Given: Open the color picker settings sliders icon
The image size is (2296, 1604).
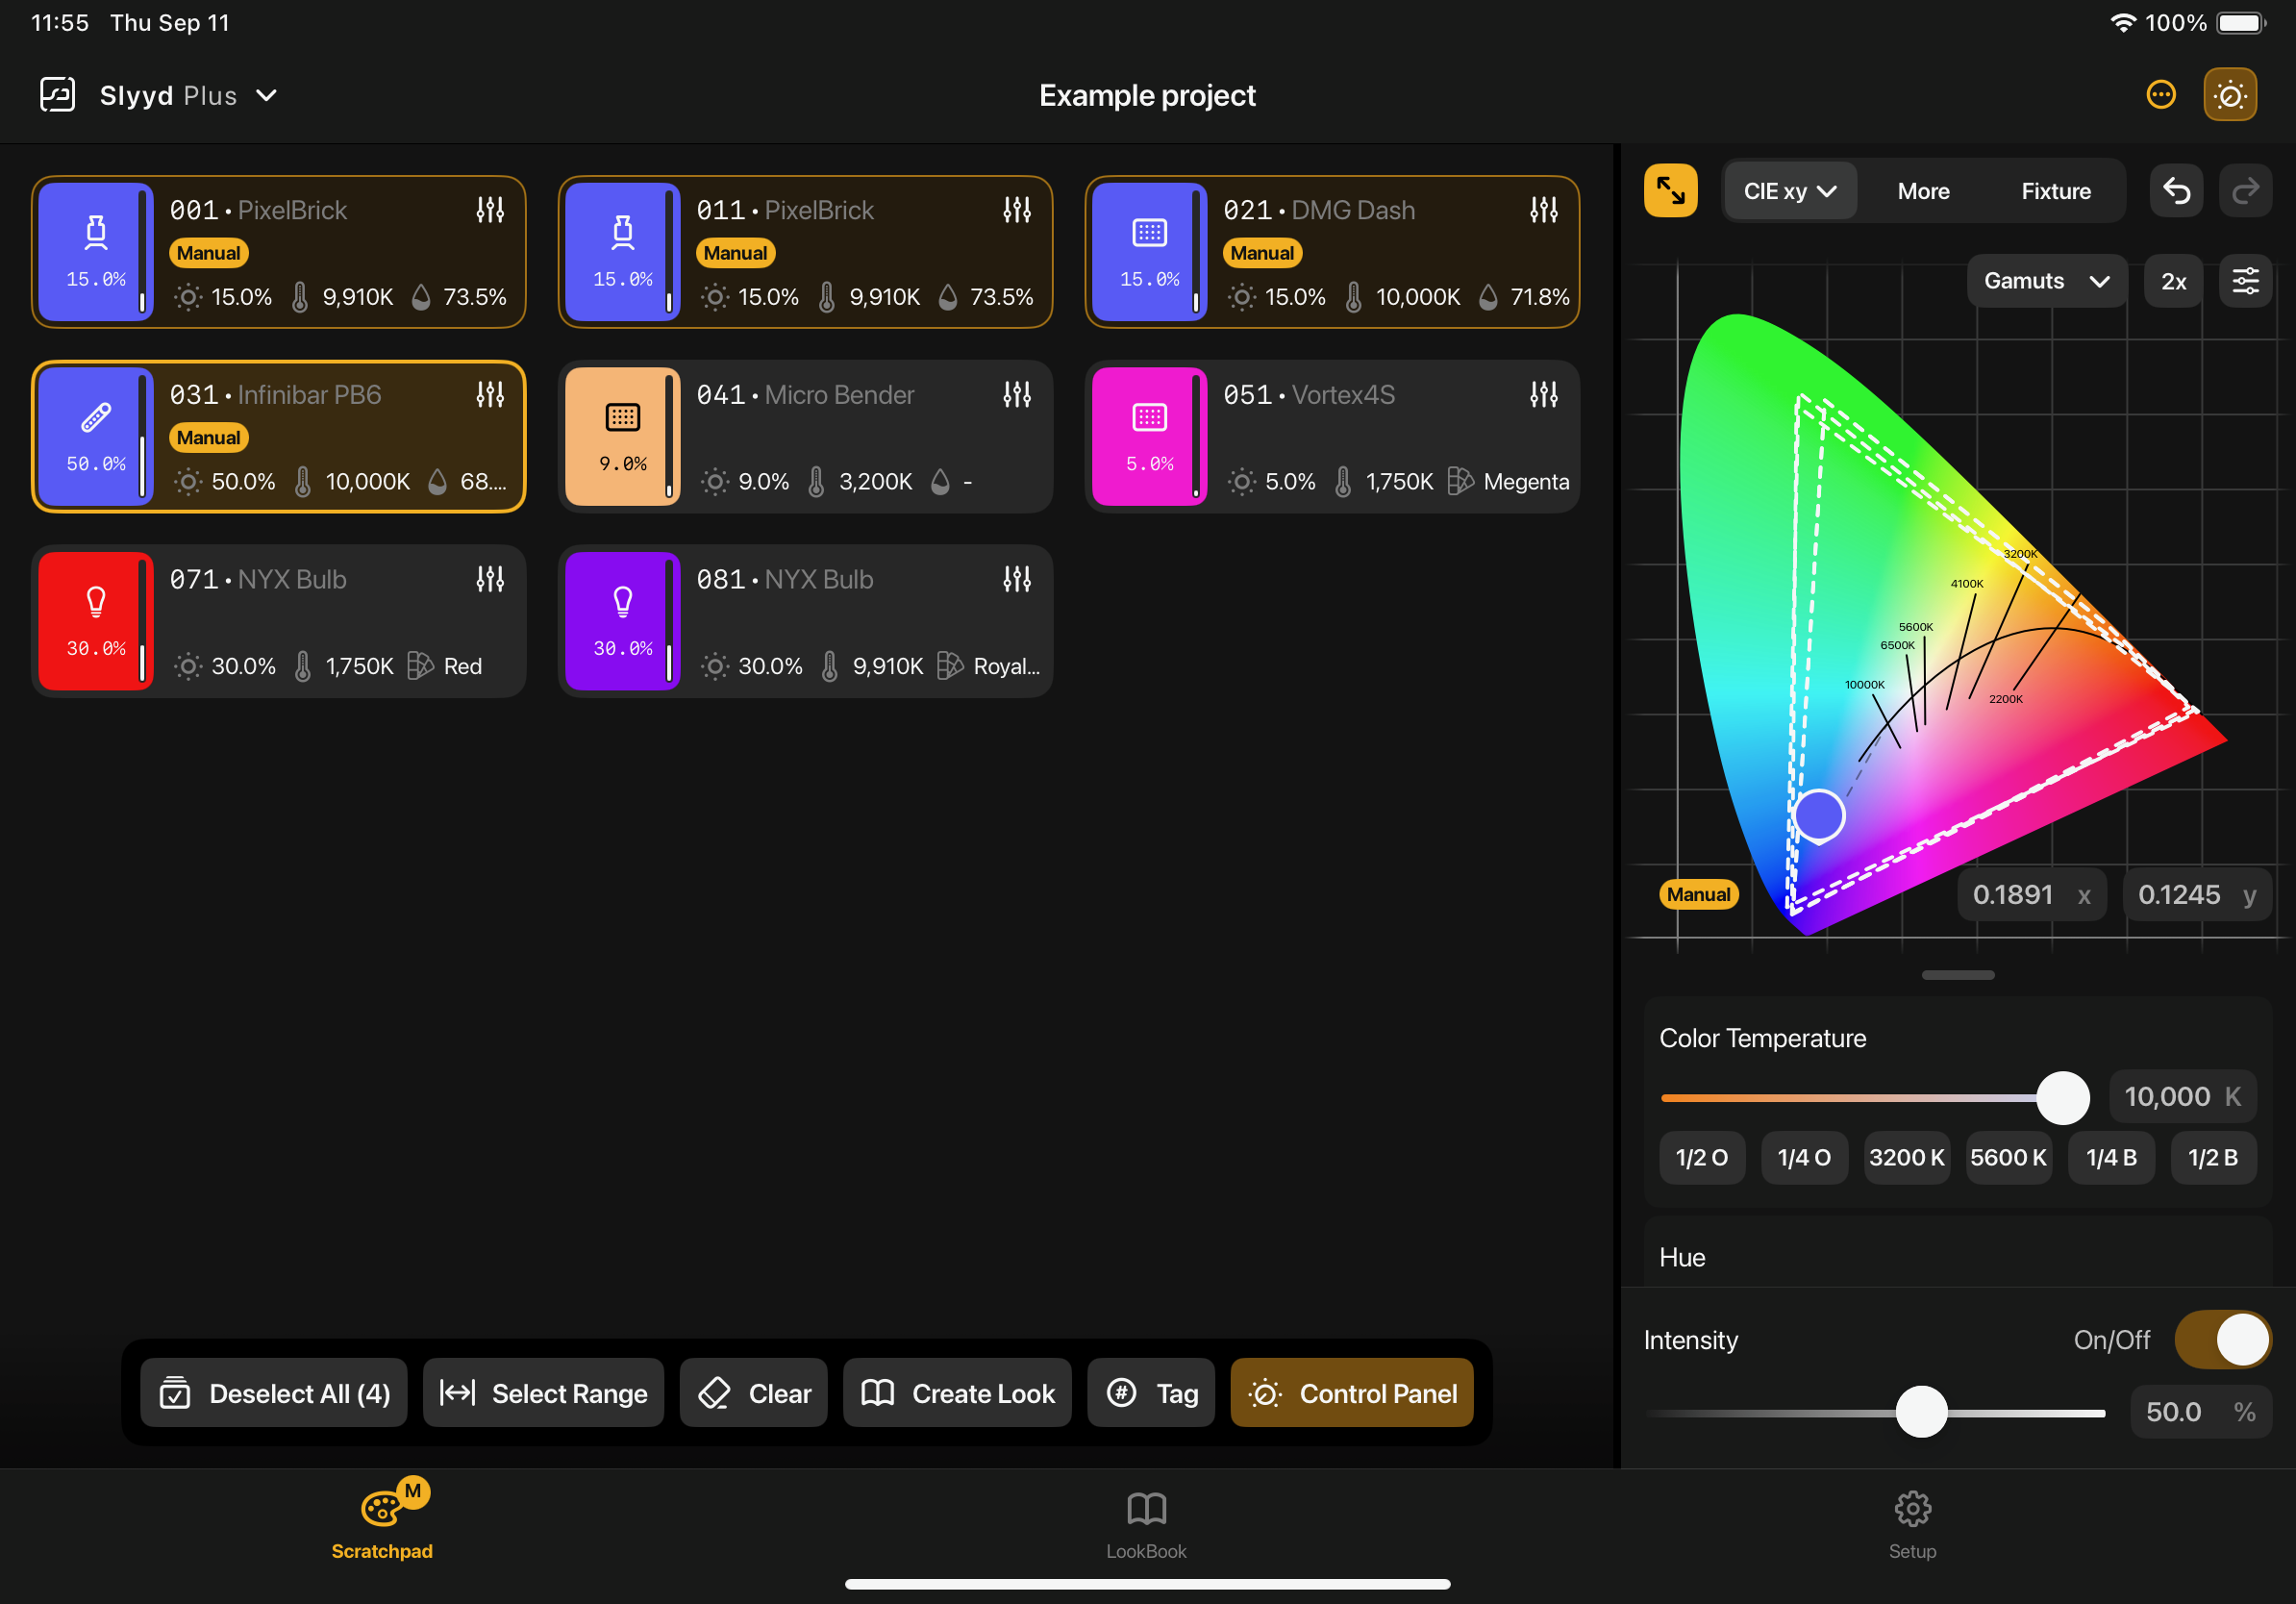Looking at the screenshot, I should coord(2246,281).
